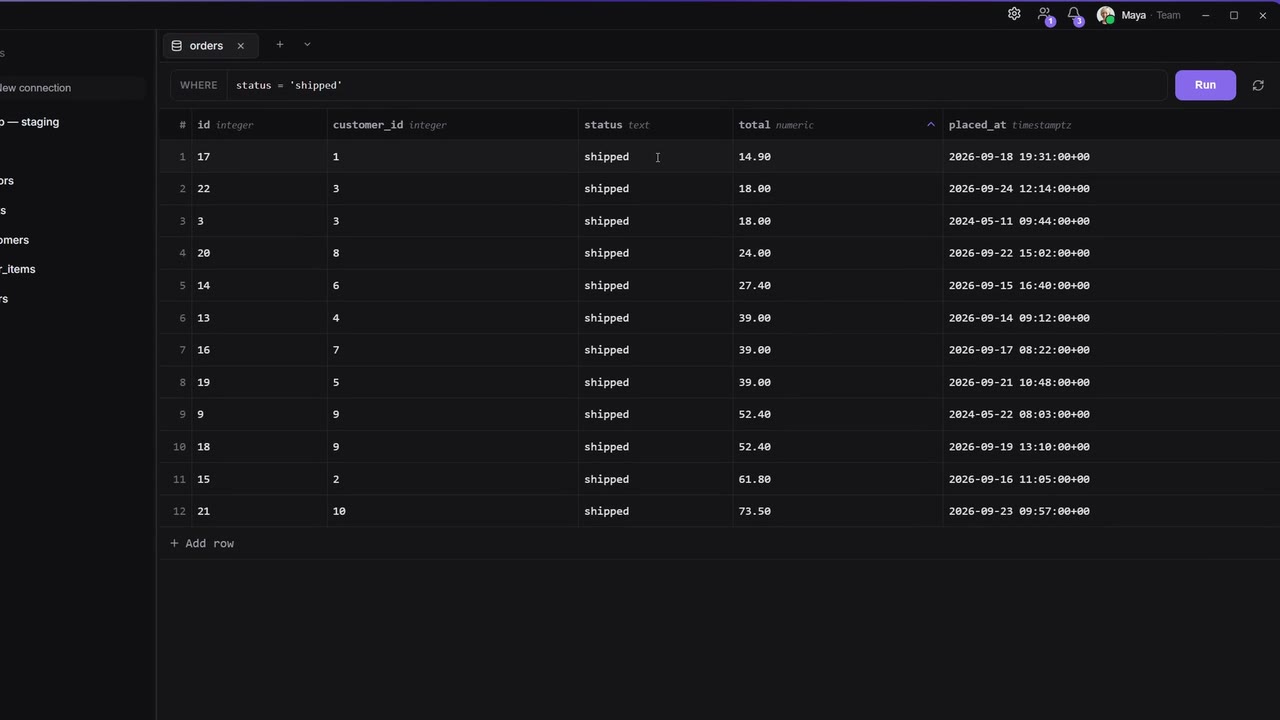Select the timestamp 2026-09-18 19:31:00+00
Image resolution: width=1280 pixels, height=720 pixels.
pos(1111,157)
